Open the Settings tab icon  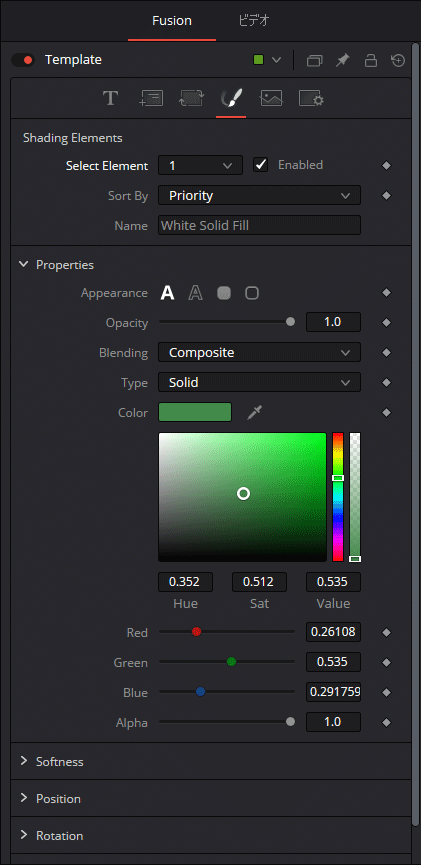pyautogui.click(x=311, y=99)
